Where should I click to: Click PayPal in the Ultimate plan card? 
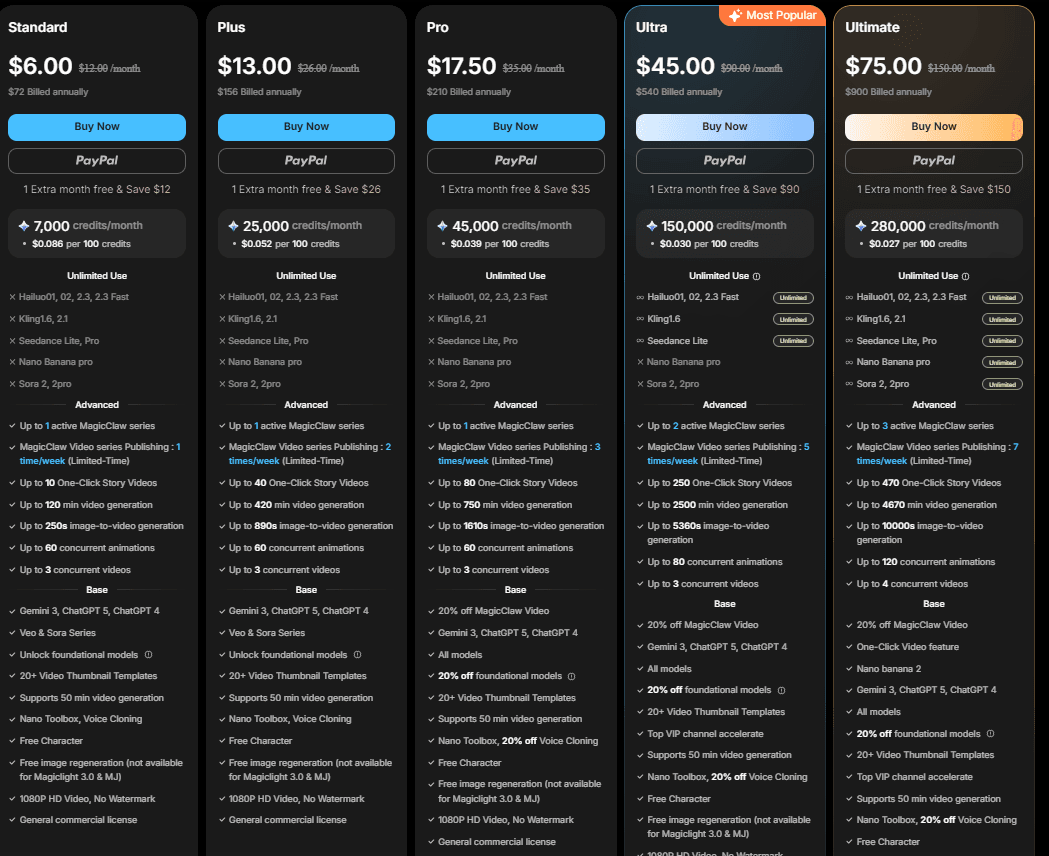(934, 160)
